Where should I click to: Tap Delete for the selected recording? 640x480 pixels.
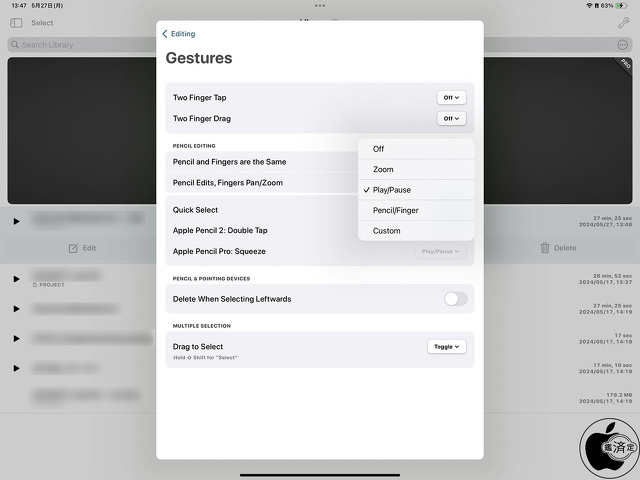[558, 248]
